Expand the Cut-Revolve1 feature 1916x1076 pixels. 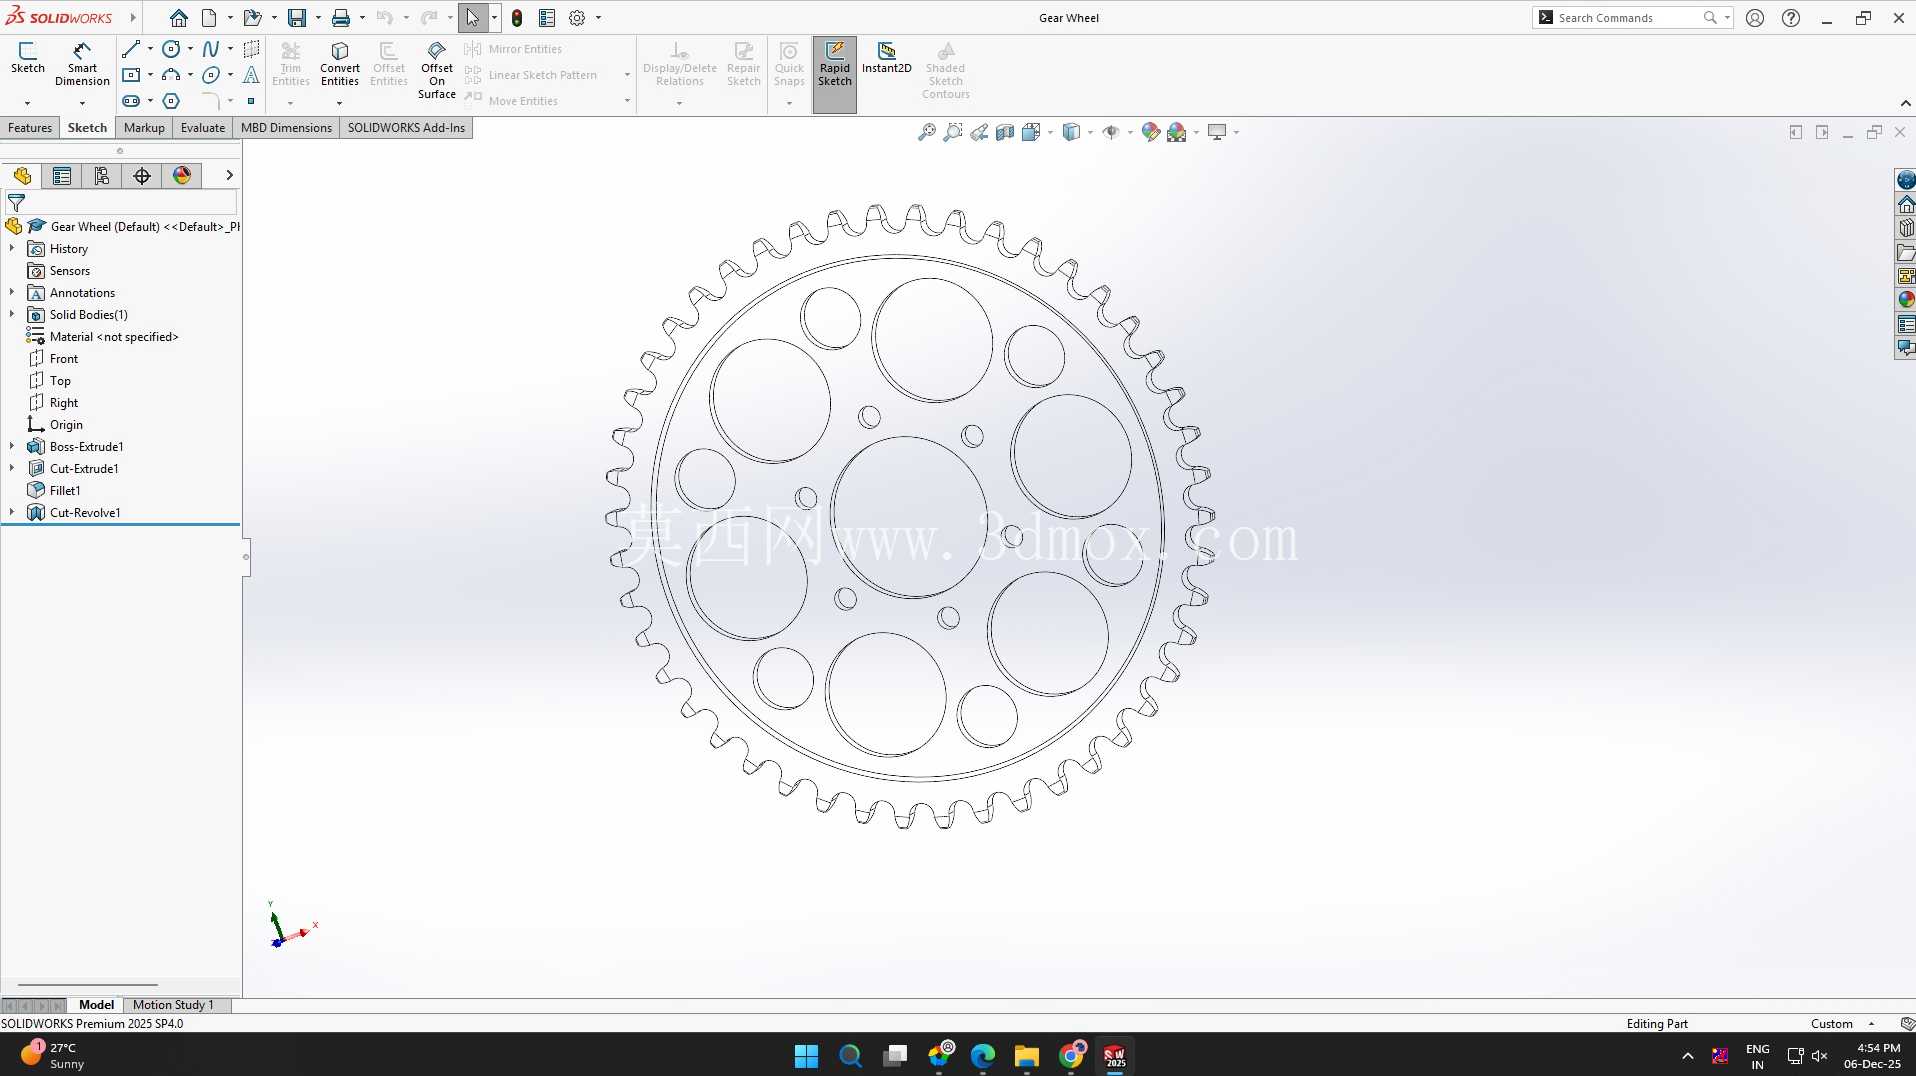[12, 512]
